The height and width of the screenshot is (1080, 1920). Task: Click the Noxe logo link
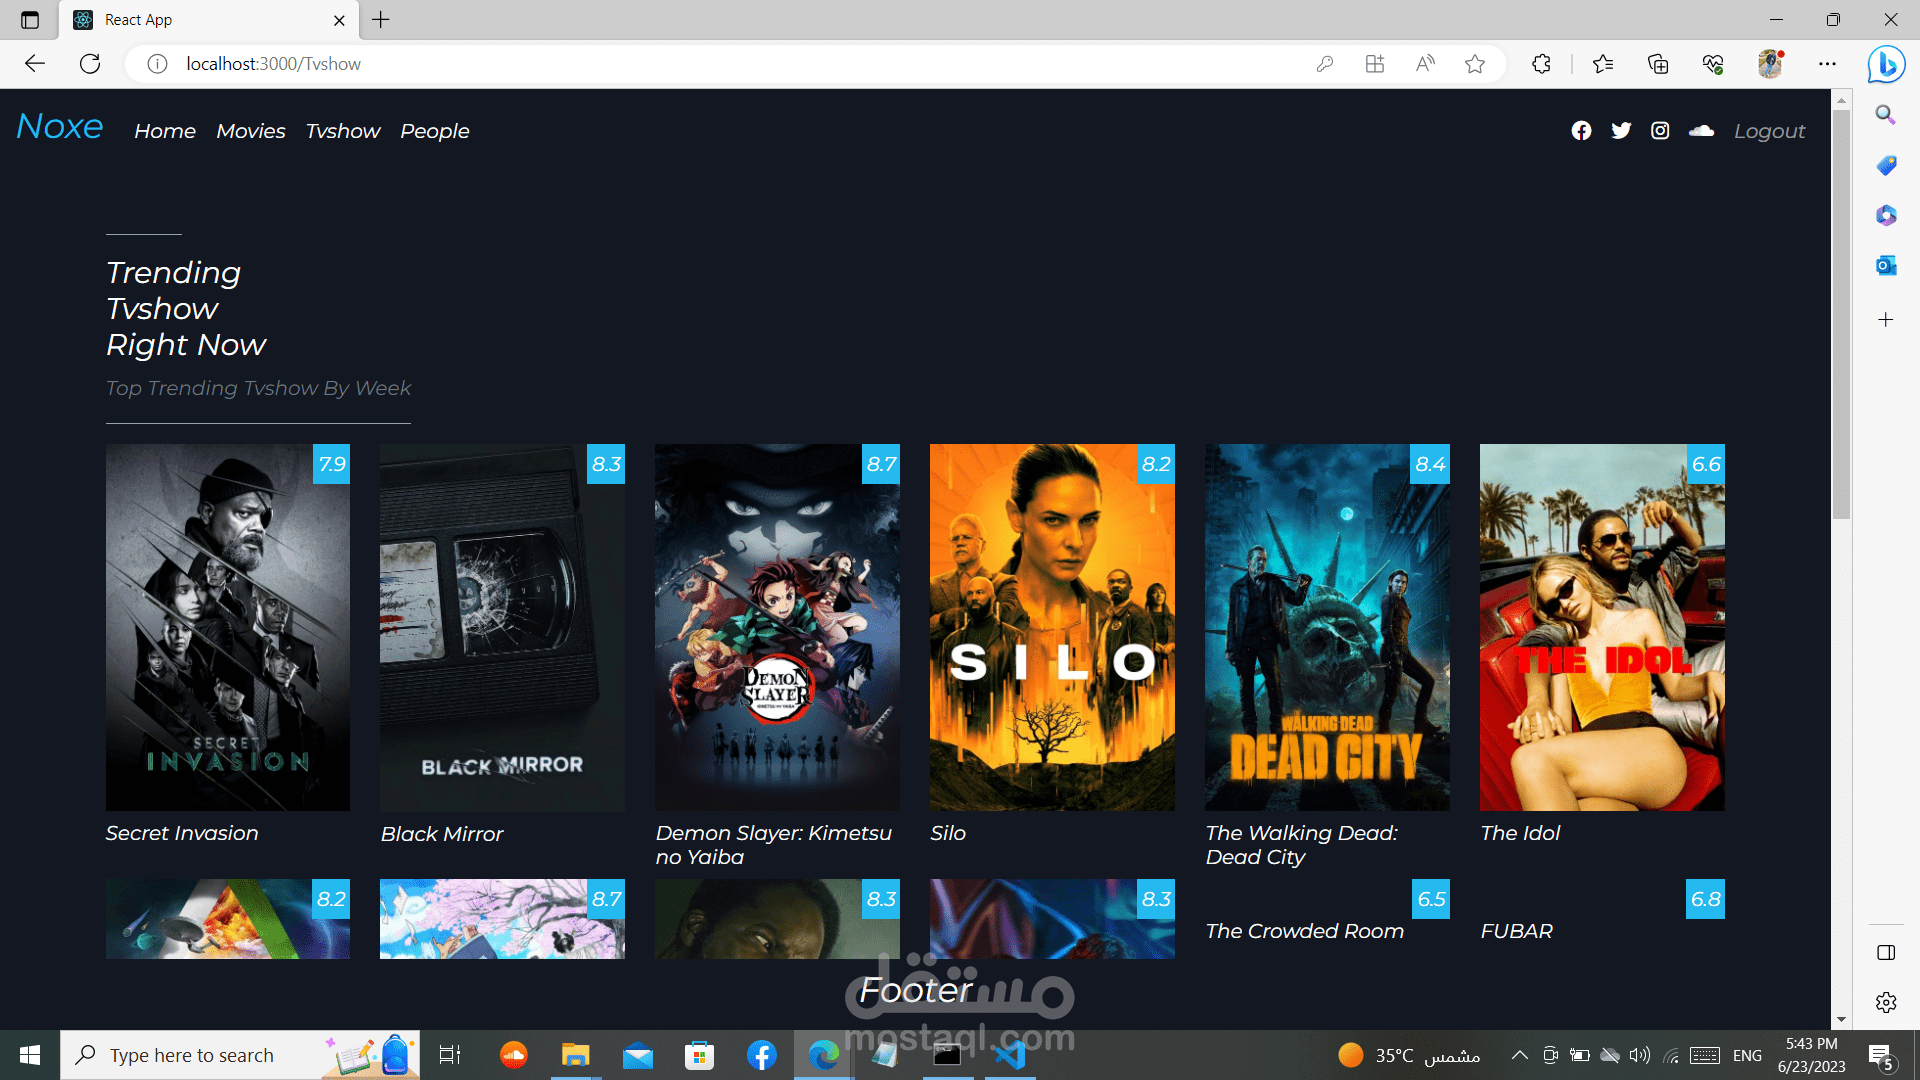(x=60, y=127)
